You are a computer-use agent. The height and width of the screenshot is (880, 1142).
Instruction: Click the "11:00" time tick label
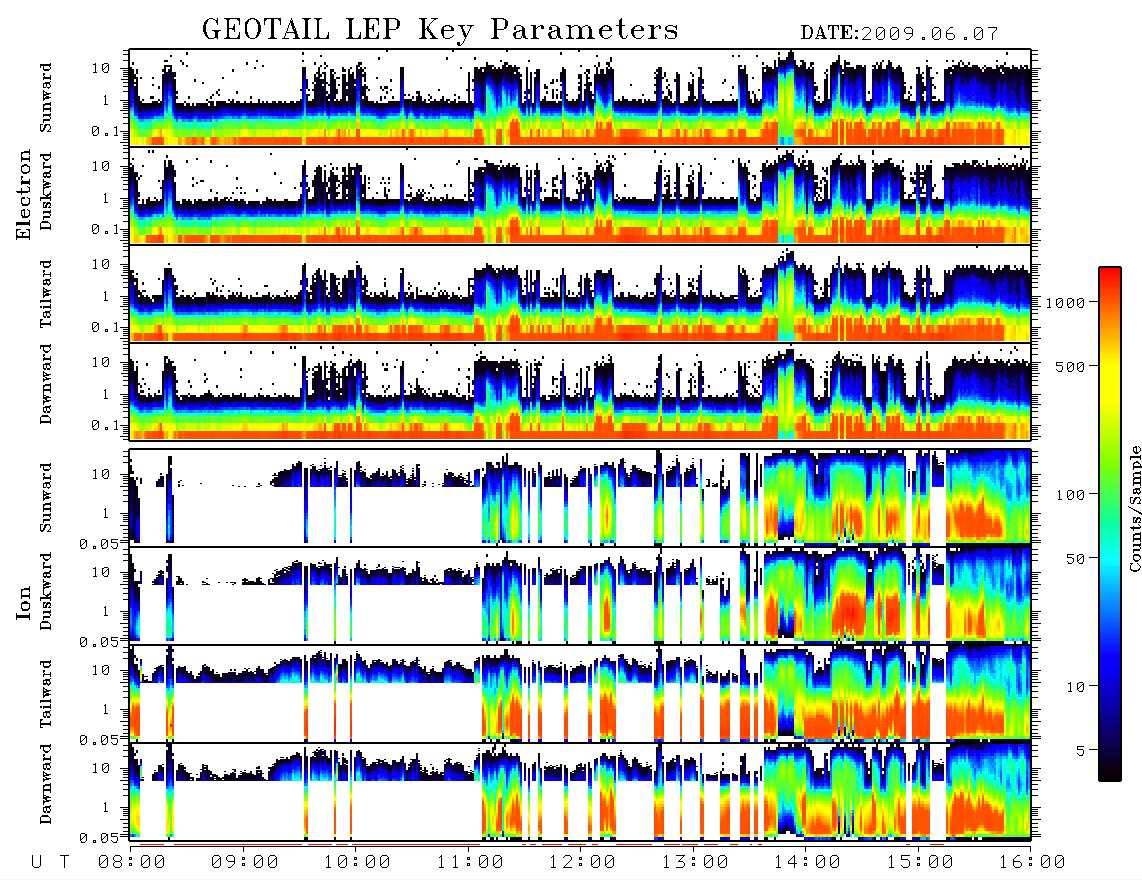coord(470,863)
